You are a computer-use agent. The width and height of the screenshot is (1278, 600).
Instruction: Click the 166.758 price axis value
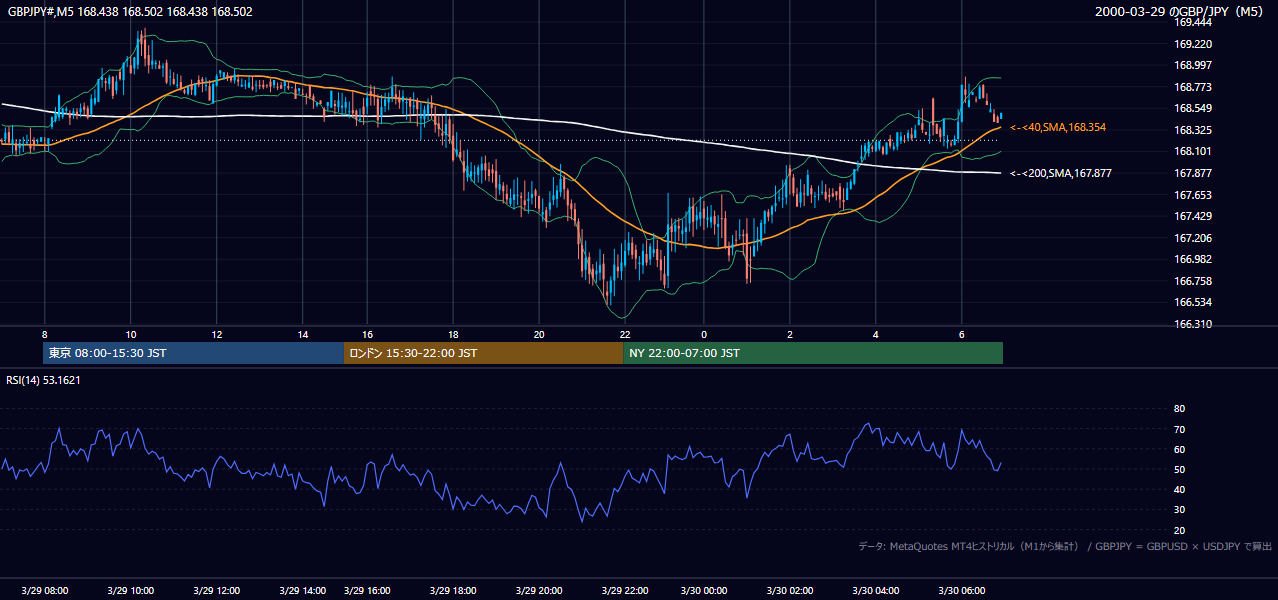click(1193, 281)
